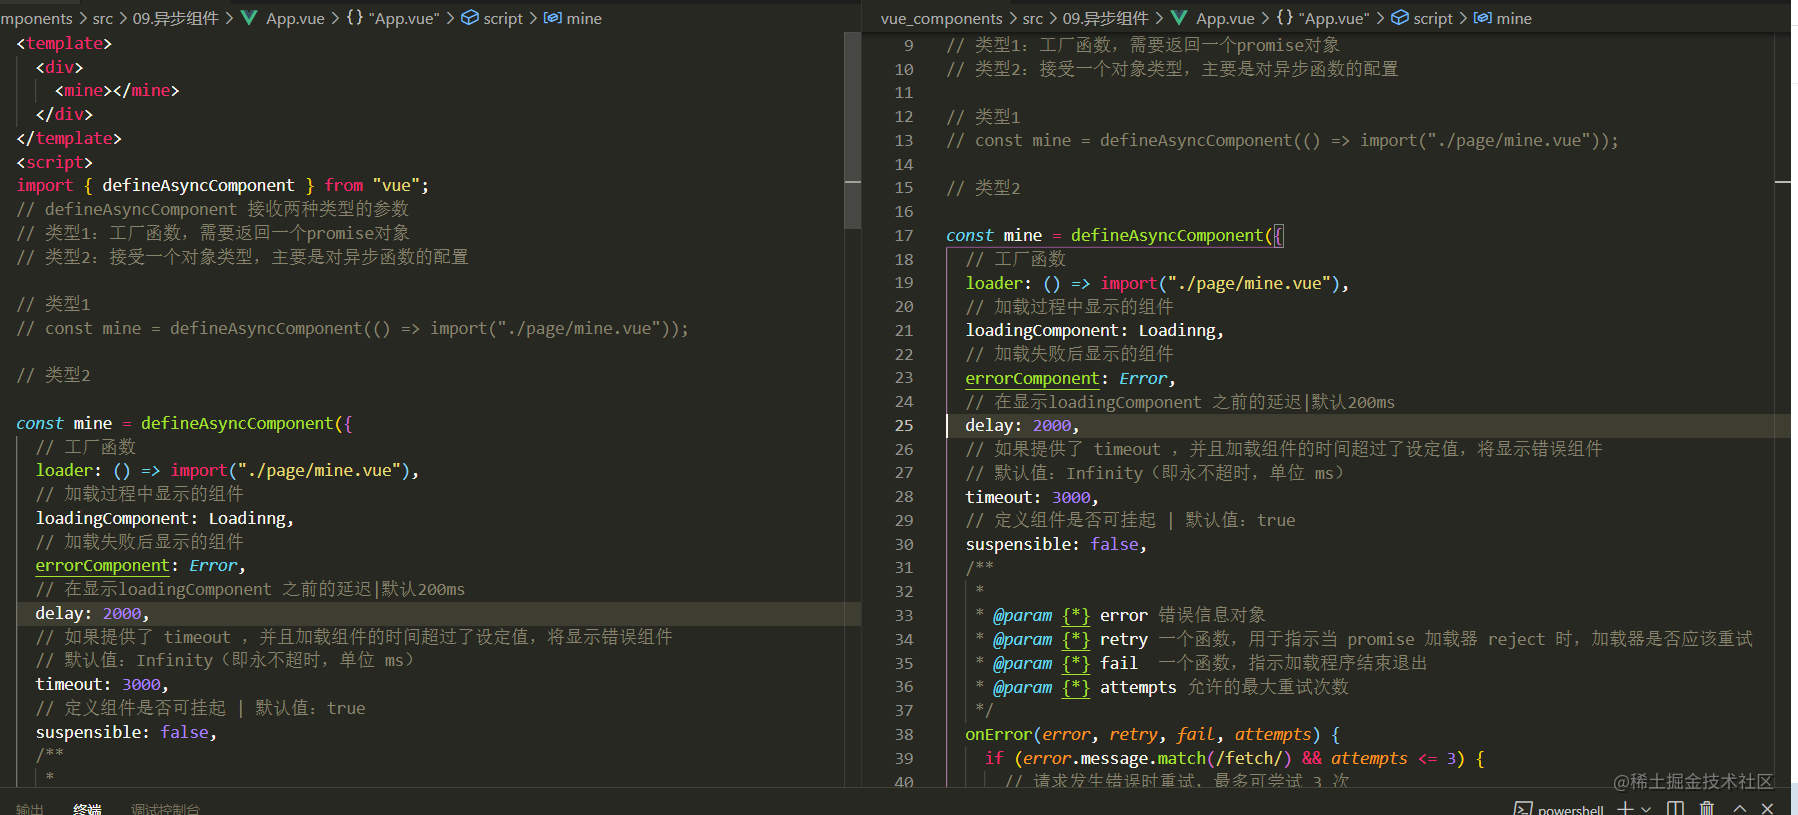The image size is (1798, 815).
Task: Open vue_components in right breadcrumb
Action: [942, 18]
